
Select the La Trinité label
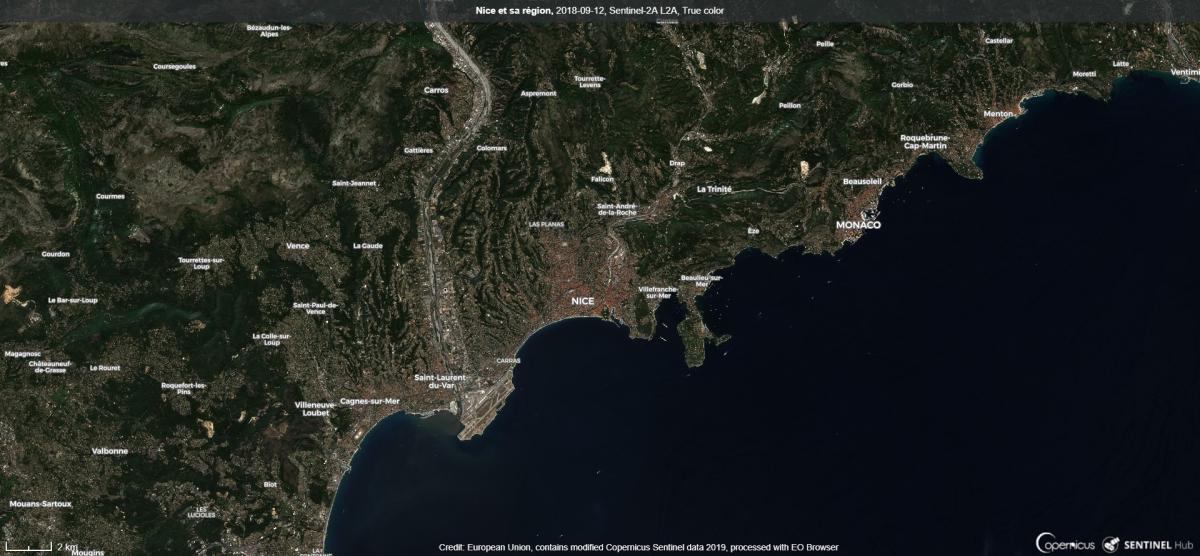click(x=714, y=189)
